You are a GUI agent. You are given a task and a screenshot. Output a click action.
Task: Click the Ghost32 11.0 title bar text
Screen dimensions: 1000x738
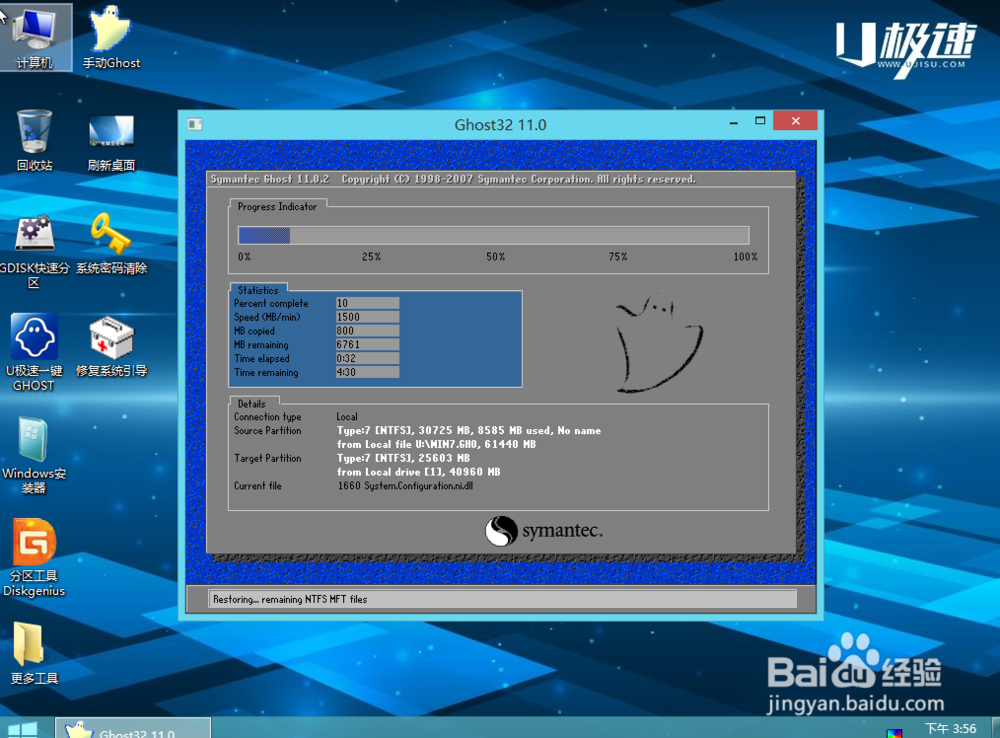501,124
